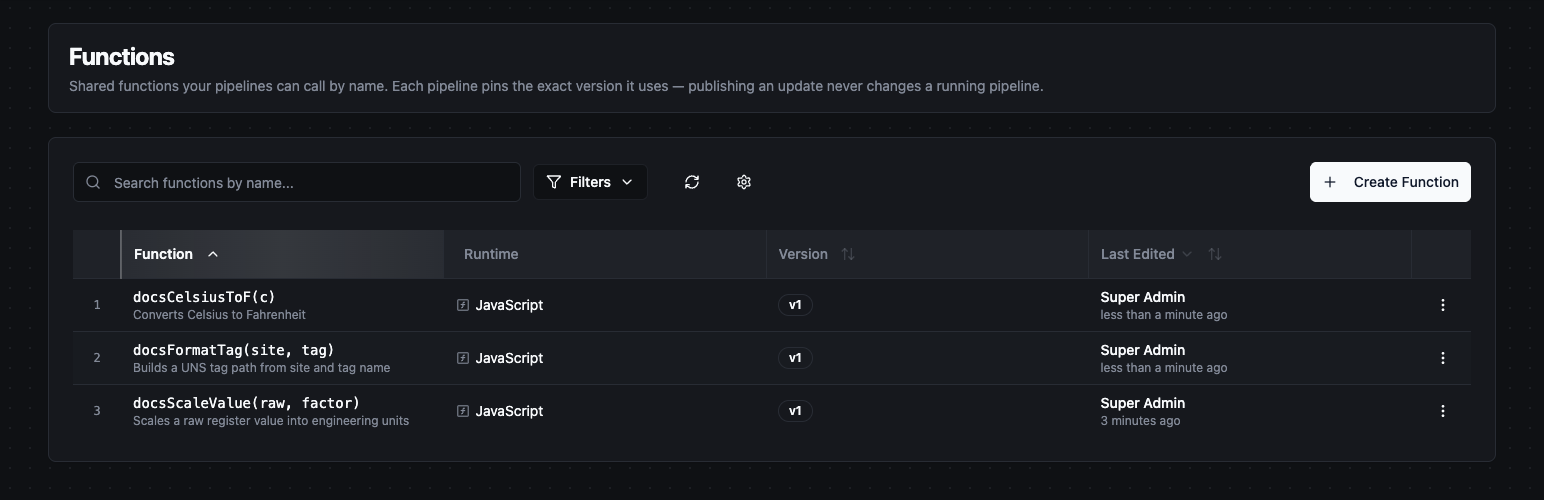Viewport: 1544px width, 500px height.
Task: Click Super Admin in docsScaleValue row
Action: click(x=1143, y=403)
